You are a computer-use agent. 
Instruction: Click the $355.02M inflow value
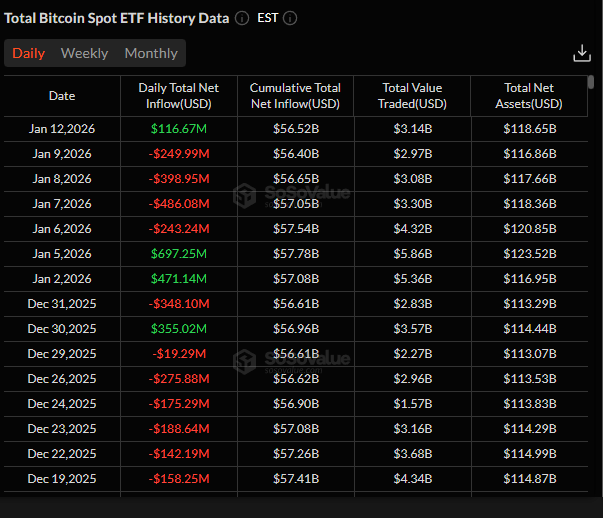coord(179,329)
